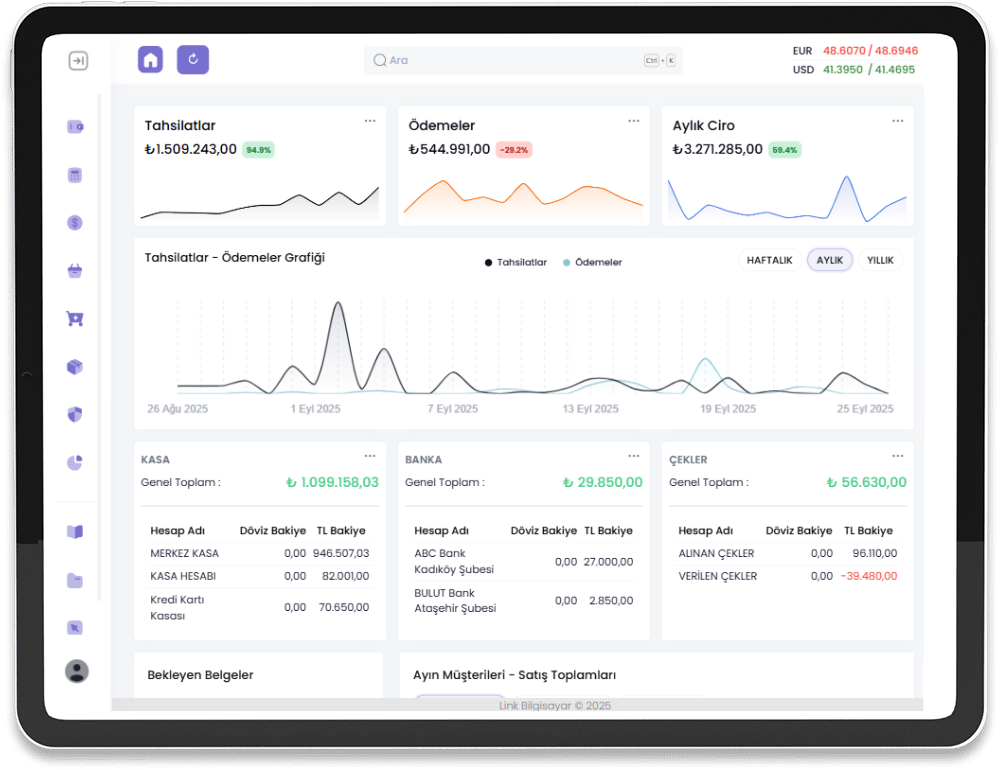Open the dollar coin icon in sidebar
Screen dimensions: 1000x770
click(75, 223)
